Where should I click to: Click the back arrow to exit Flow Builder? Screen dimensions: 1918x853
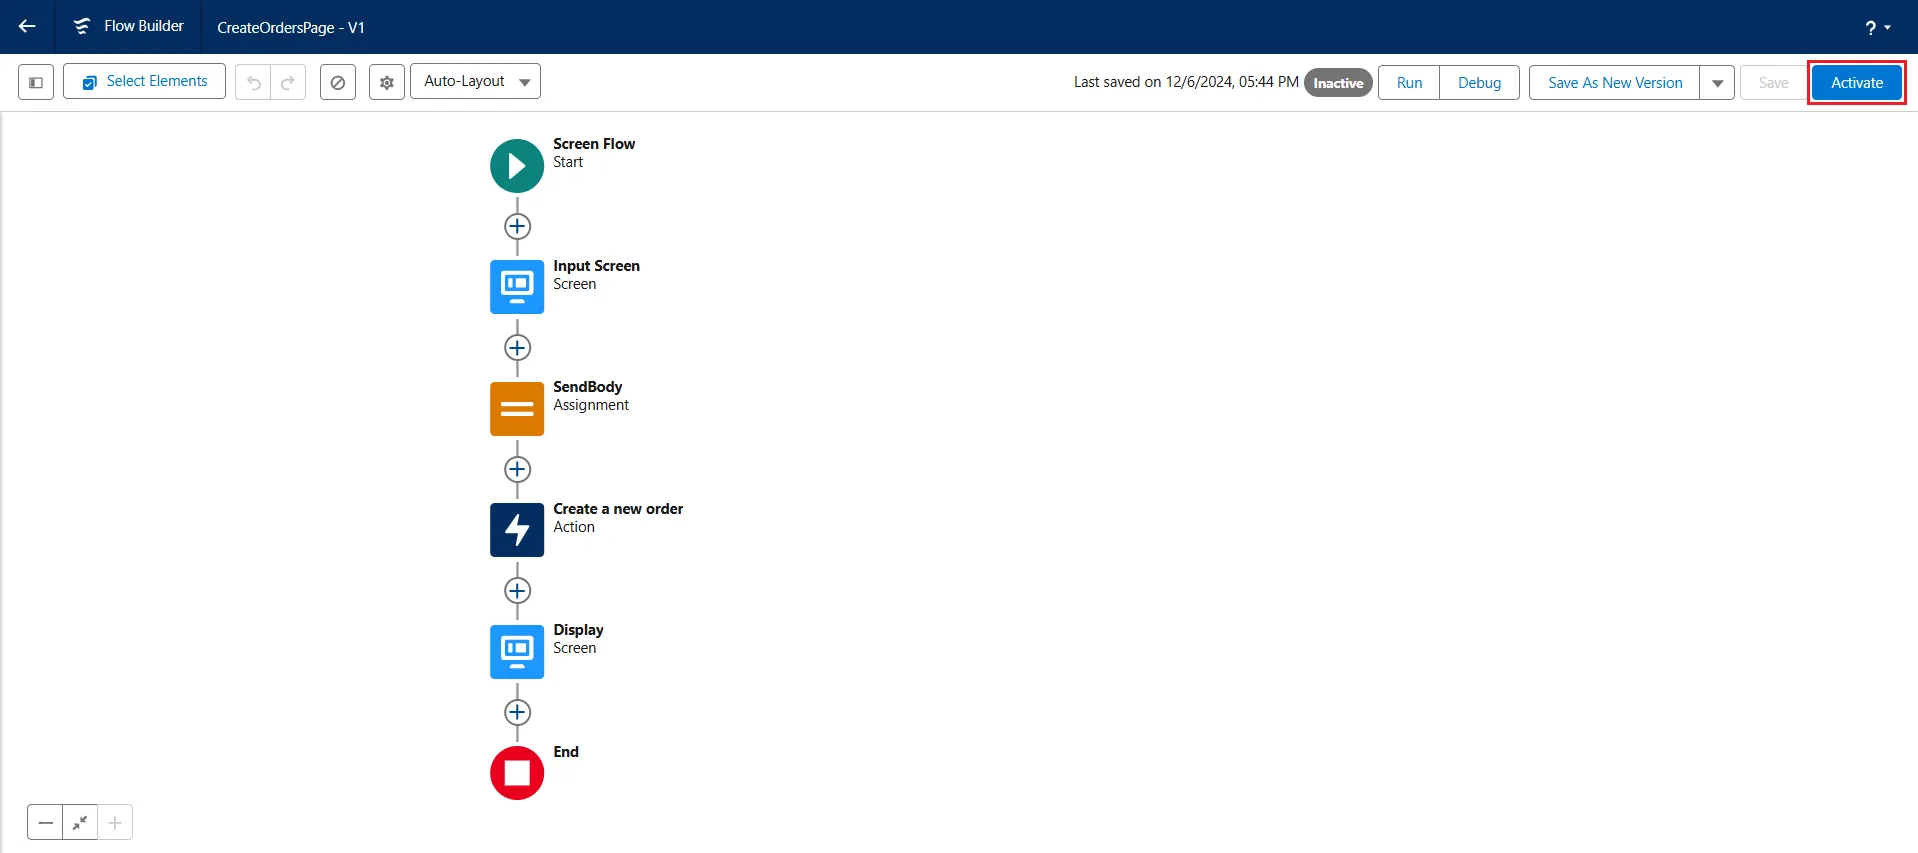point(27,27)
